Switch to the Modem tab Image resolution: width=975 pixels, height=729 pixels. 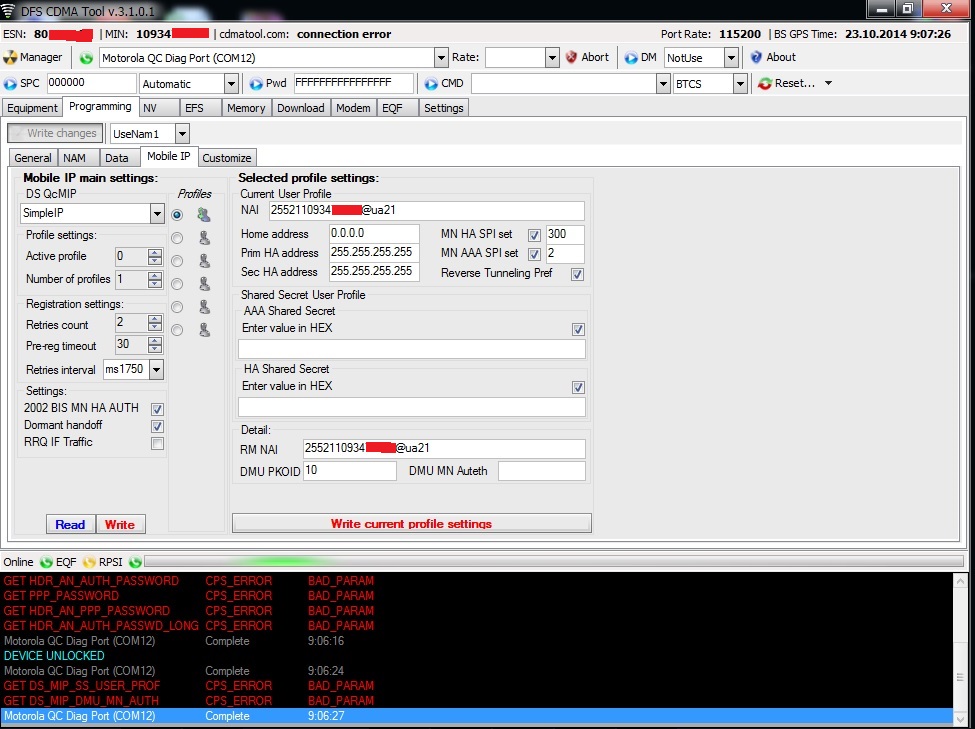353,108
